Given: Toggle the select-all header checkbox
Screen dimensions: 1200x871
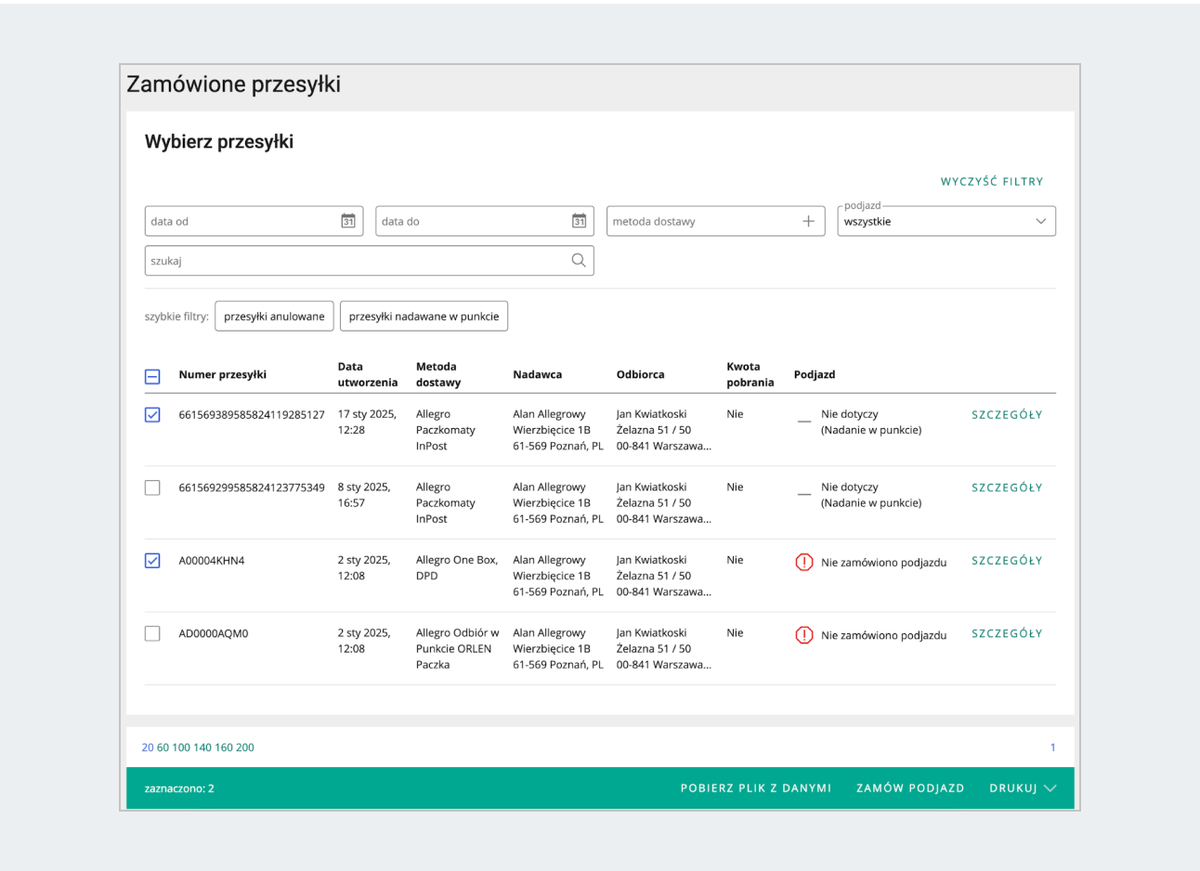Looking at the screenshot, I should [x=152, y=377].
